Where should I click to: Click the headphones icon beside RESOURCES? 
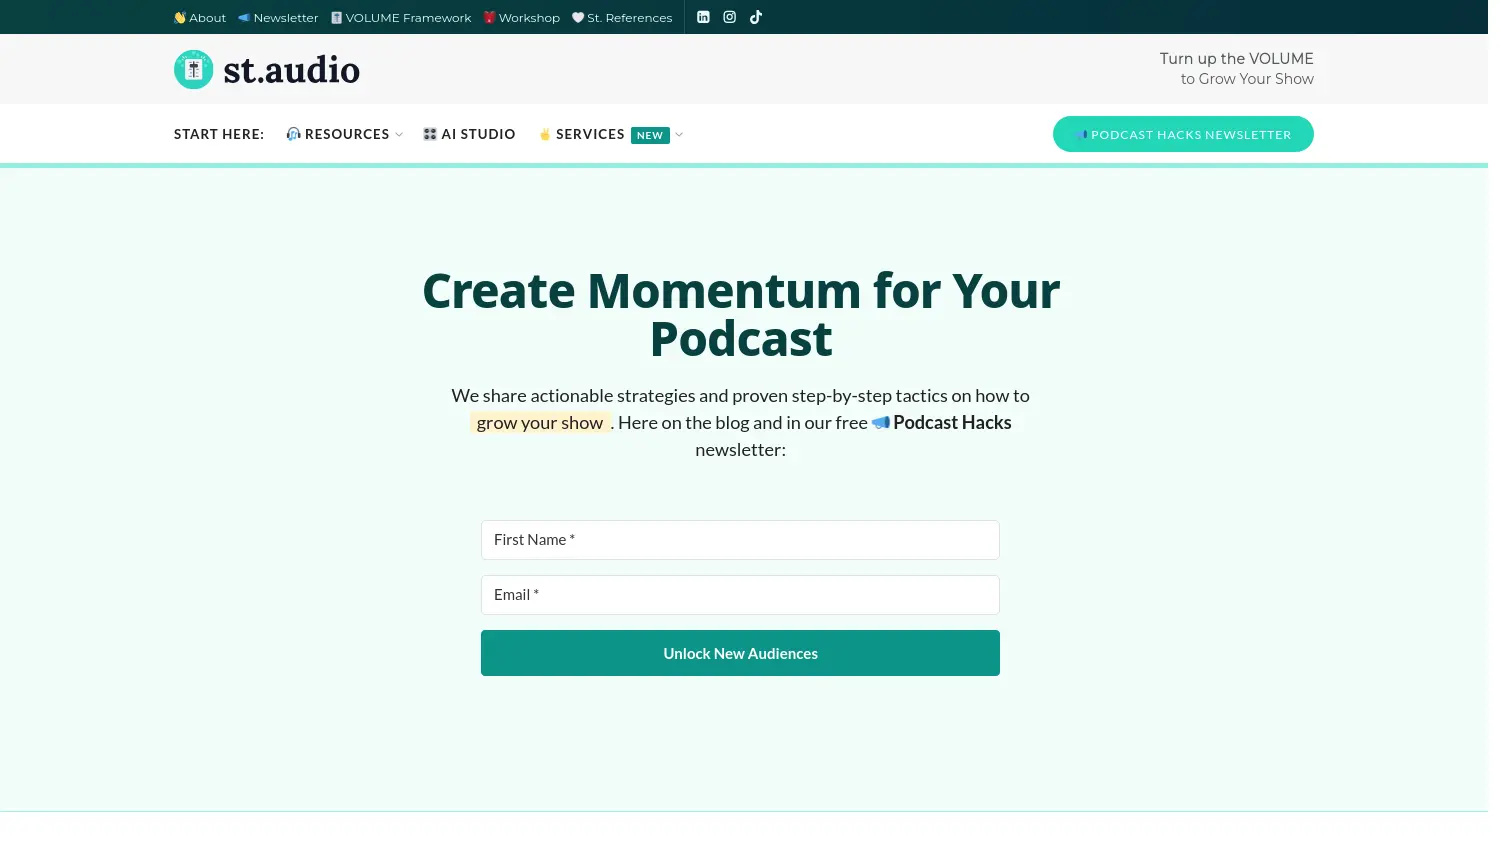click(x=293, y=133)
